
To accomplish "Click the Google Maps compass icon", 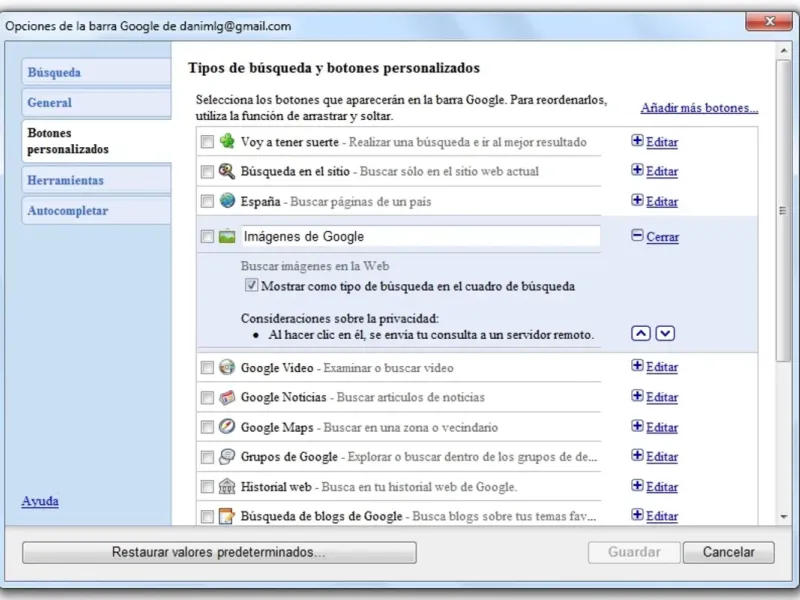I will [227, 427].
